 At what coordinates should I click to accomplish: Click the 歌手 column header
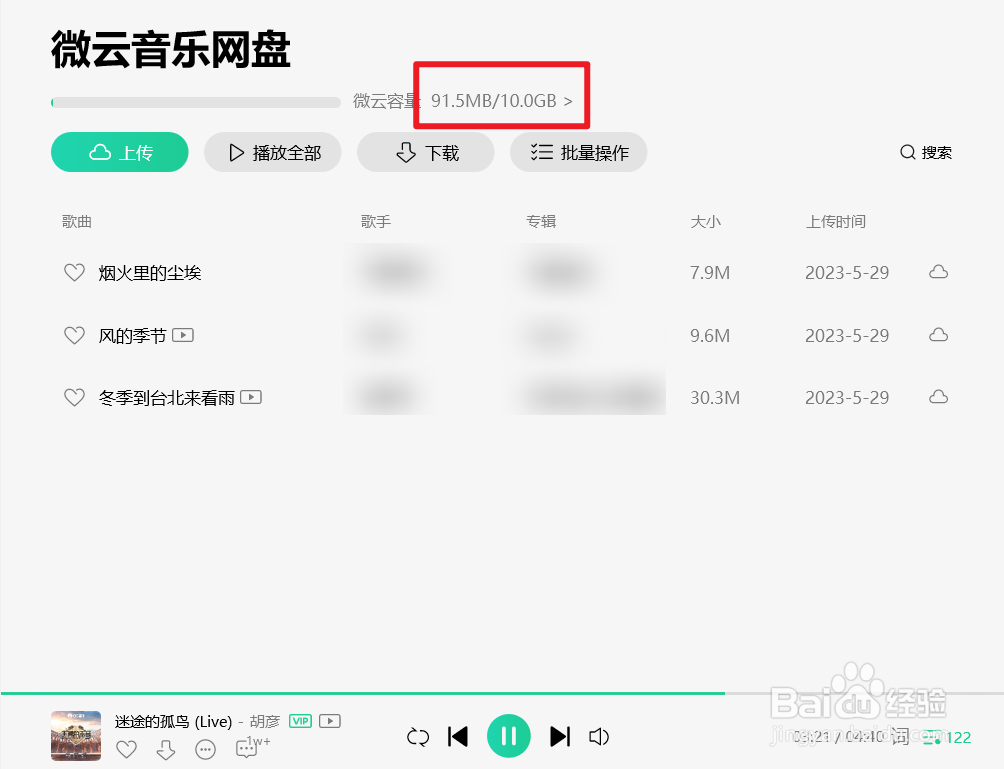(x=376, y=222)
